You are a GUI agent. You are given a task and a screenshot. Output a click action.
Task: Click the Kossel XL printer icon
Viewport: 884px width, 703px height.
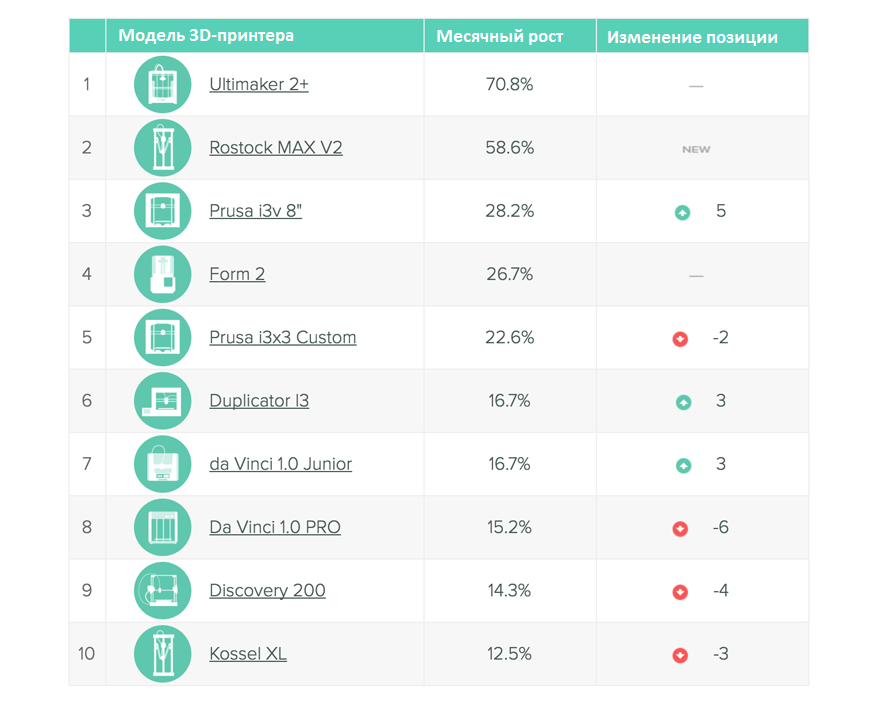pos(162,654)
